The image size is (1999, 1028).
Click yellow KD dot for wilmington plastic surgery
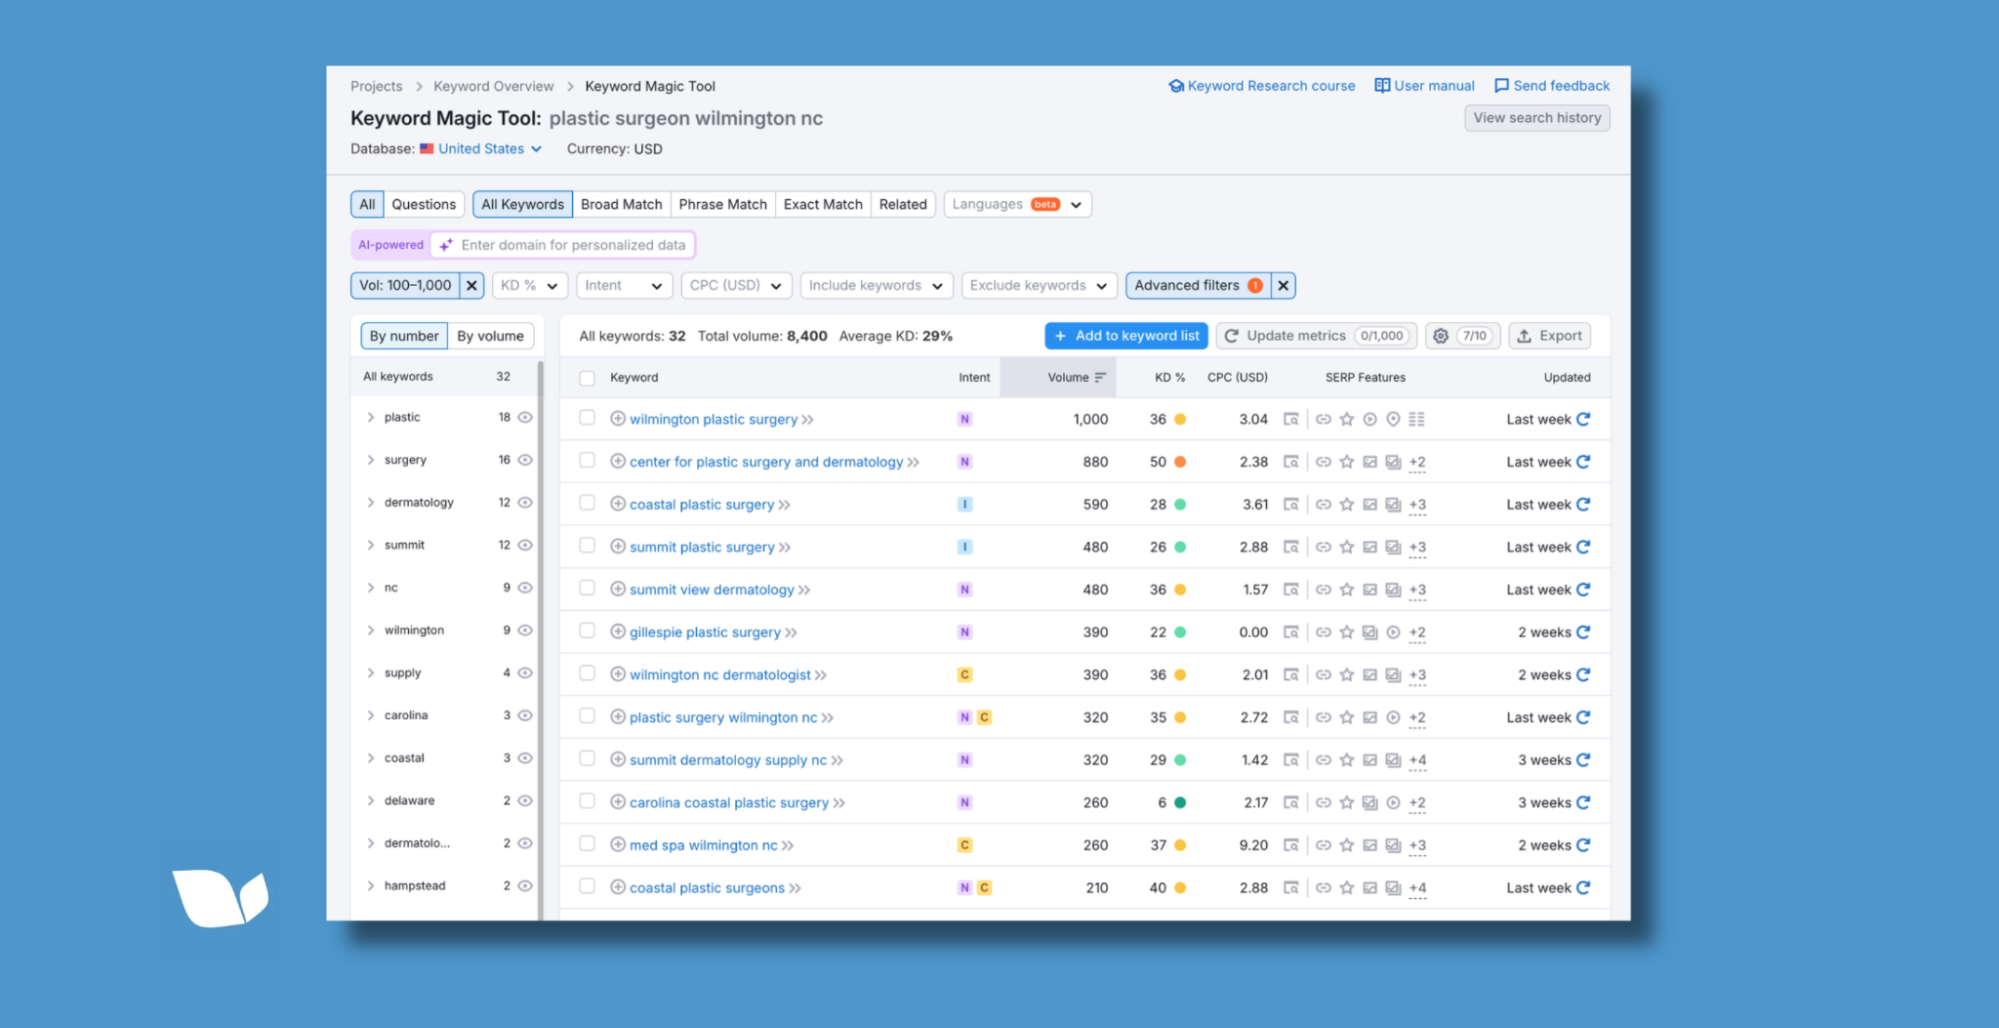1180,419
